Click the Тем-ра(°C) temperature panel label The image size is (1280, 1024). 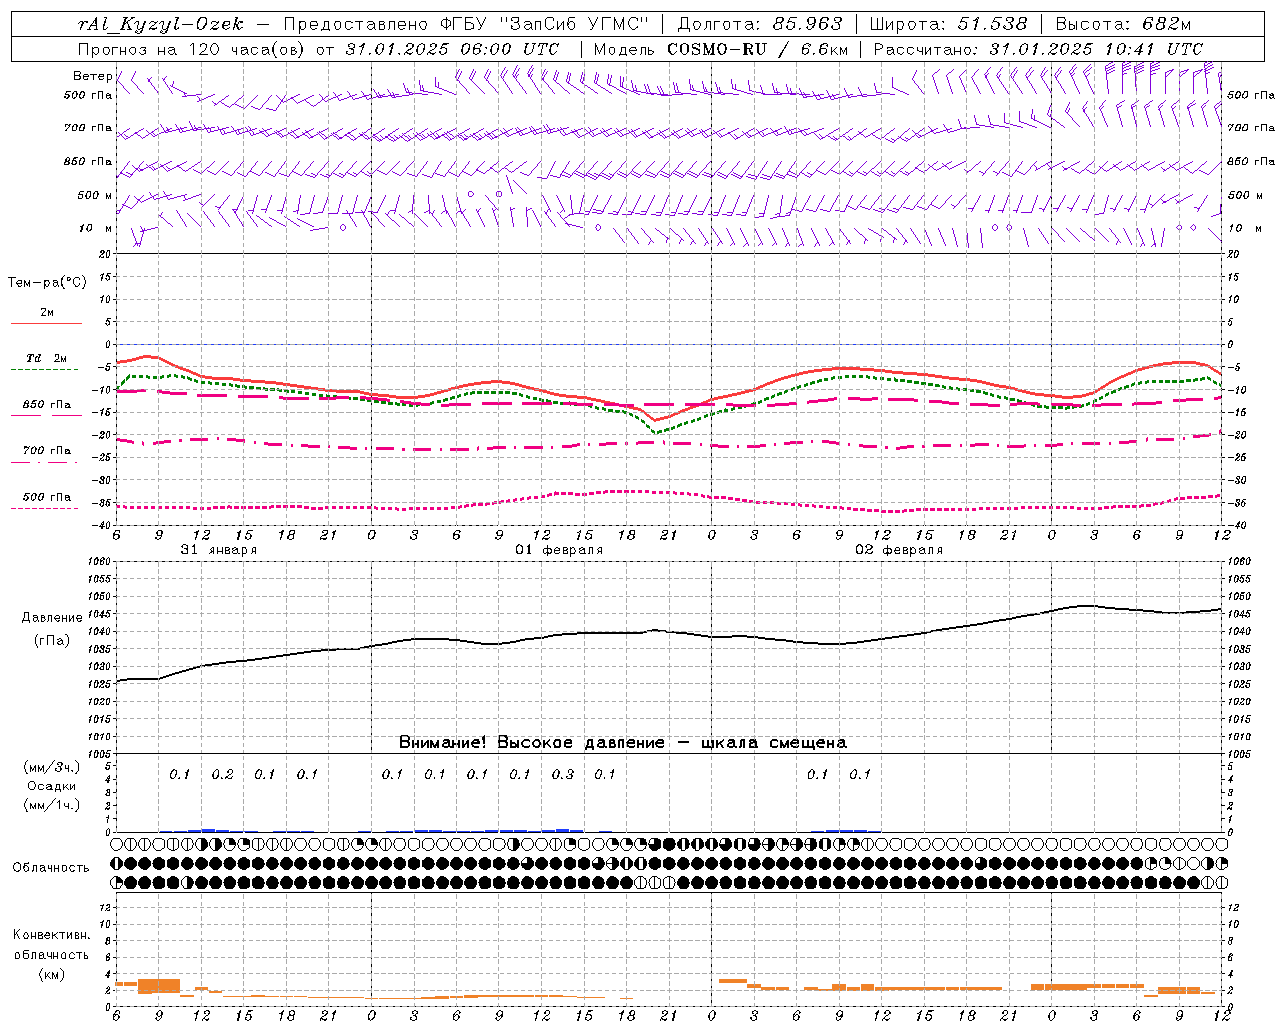coord(47,282)
